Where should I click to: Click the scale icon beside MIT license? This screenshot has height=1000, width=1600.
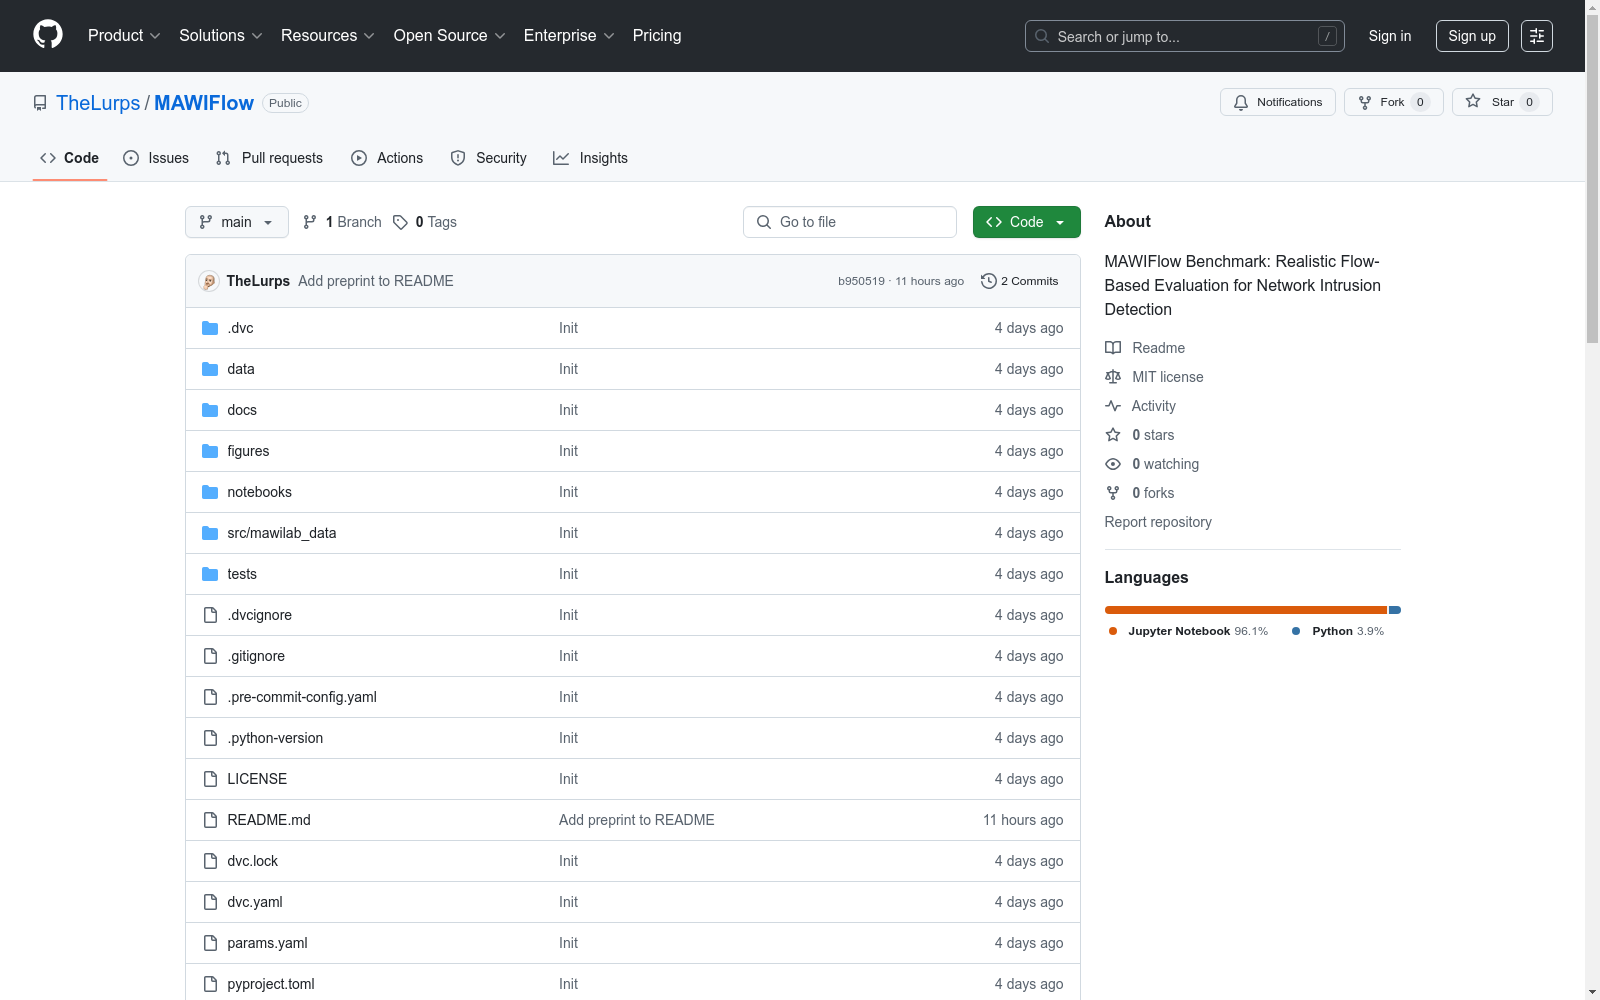(x=1113, y=377)
